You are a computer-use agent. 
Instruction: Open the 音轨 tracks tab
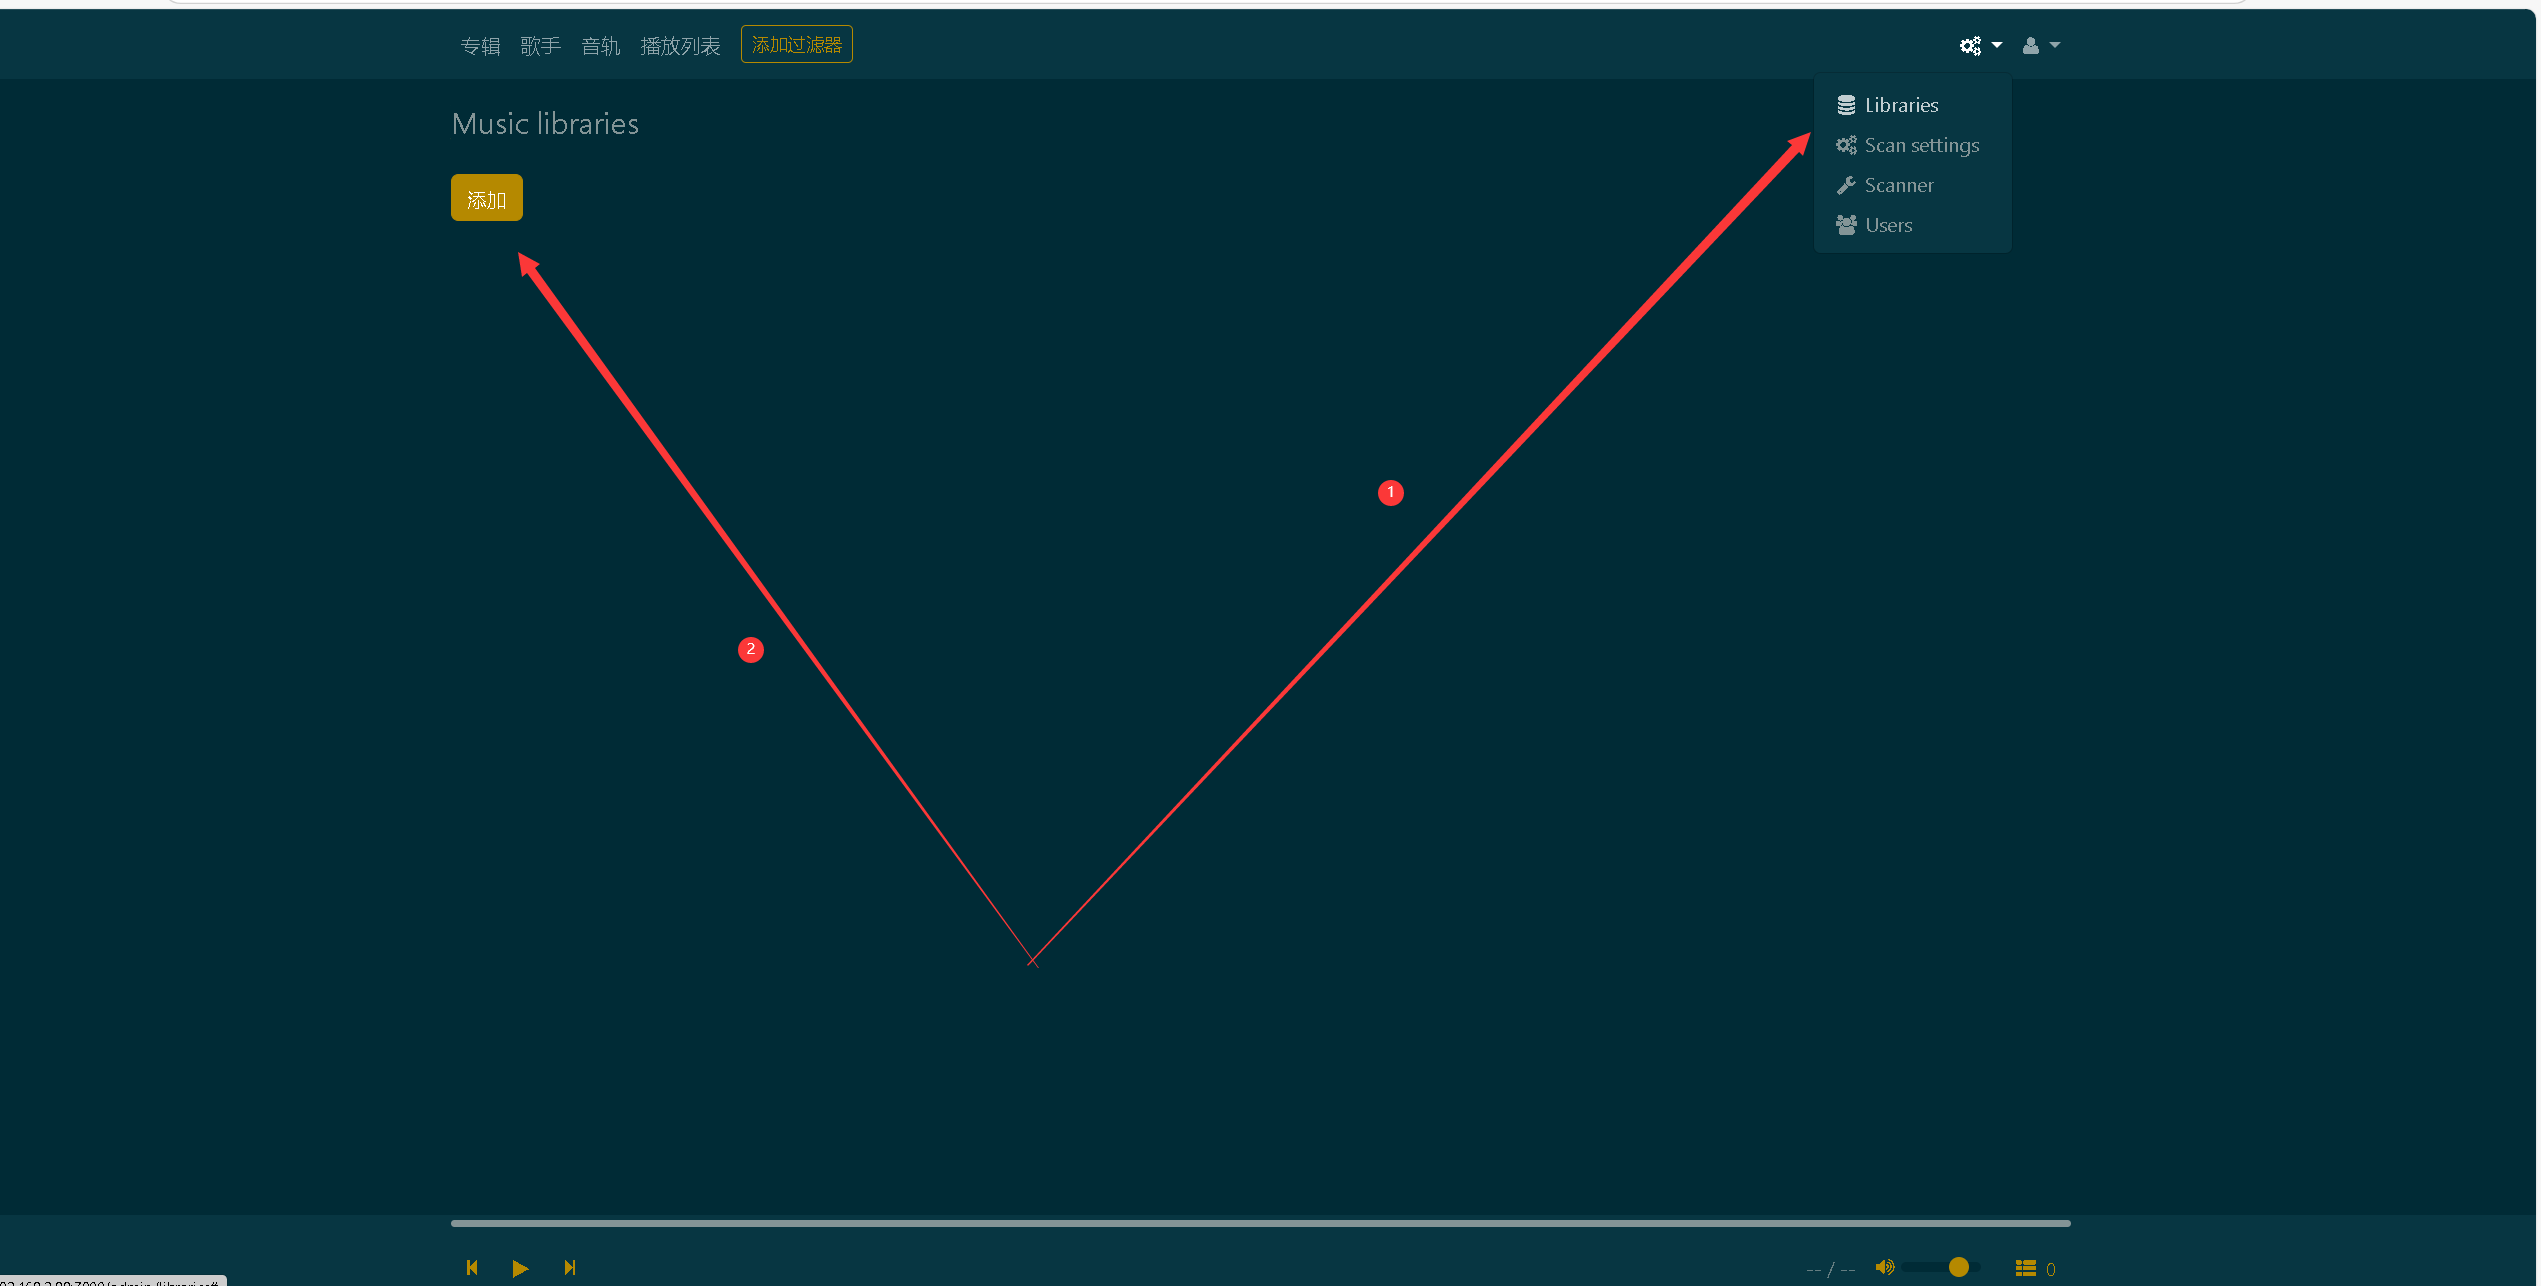tap(600, 46)
